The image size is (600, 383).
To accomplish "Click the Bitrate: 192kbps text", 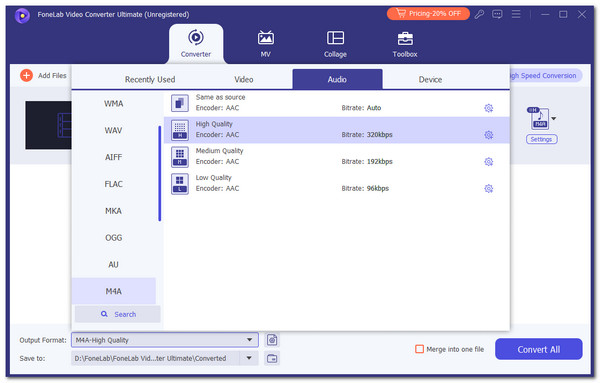I will point(367,161).
